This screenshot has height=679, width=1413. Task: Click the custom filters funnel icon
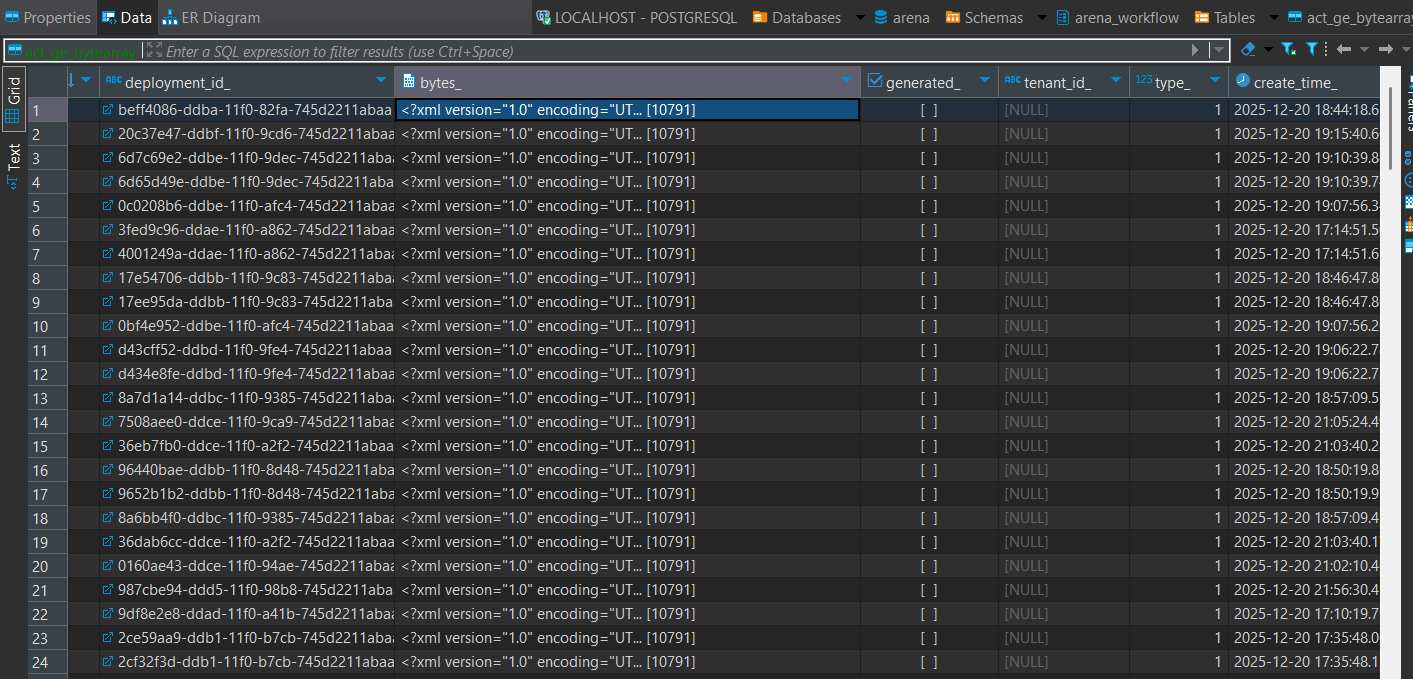pos(1311,49)
